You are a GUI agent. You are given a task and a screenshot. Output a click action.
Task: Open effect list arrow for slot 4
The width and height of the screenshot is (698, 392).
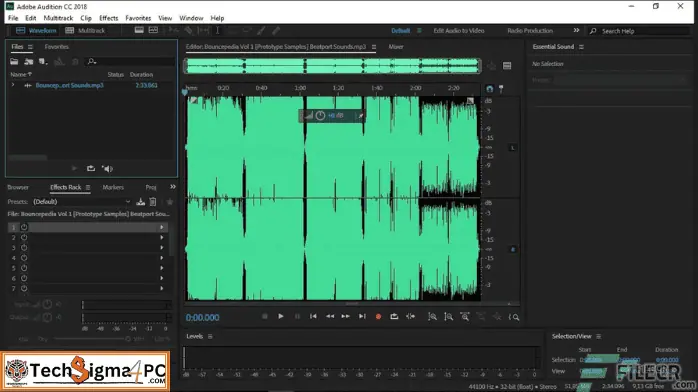162,258
